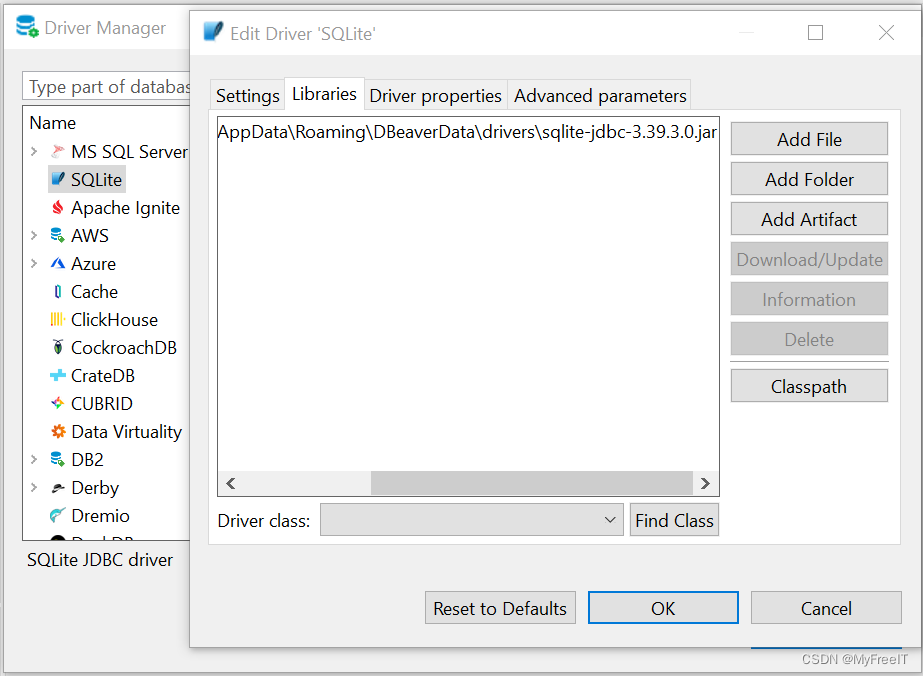Click the Add File button
The image size is (923, 676).
point(809,139)
